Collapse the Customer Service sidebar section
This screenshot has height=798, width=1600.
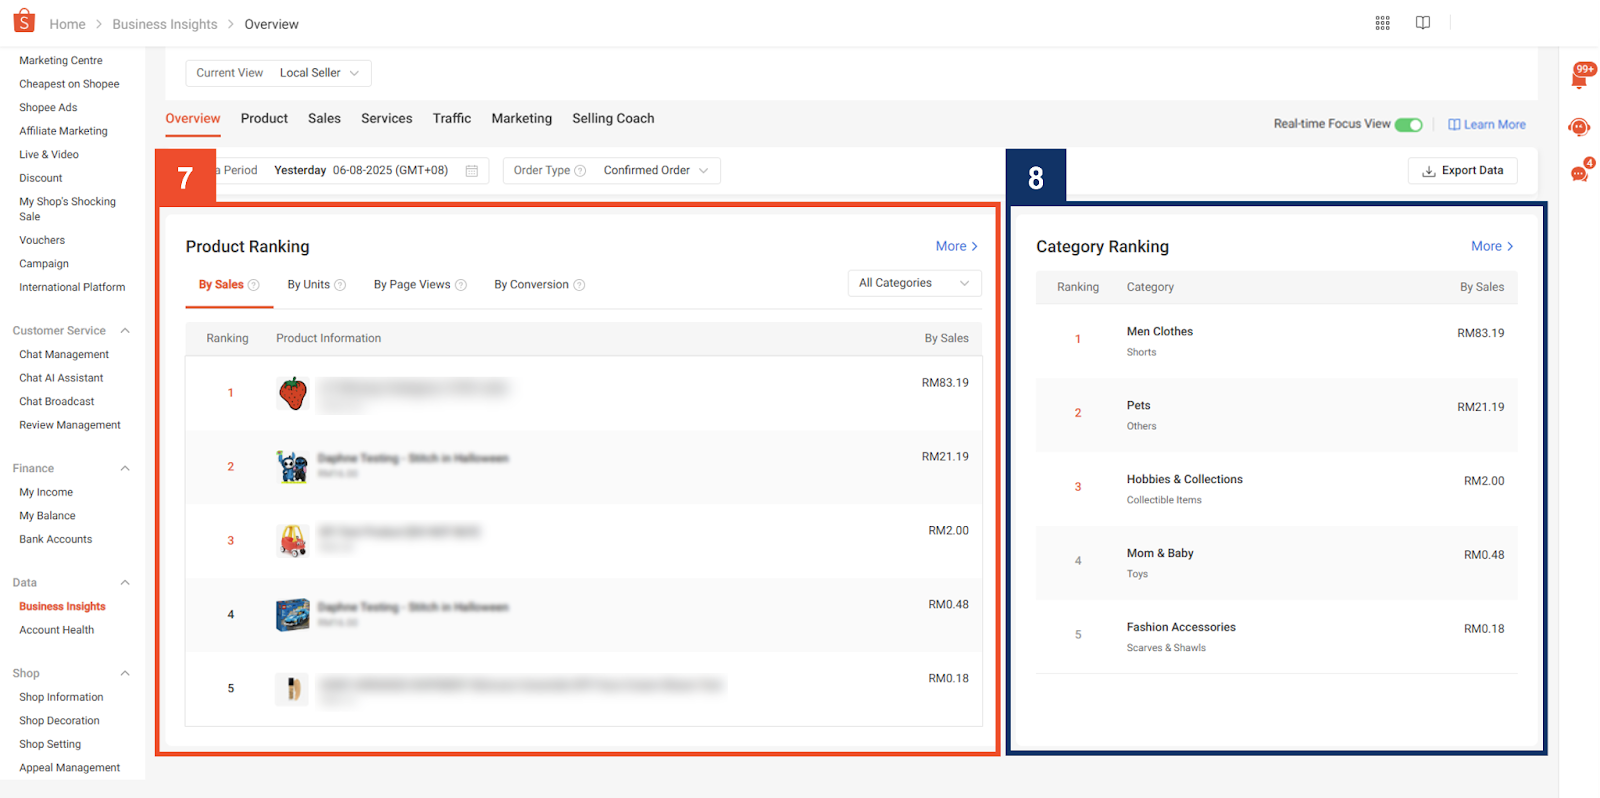(125, 331)
